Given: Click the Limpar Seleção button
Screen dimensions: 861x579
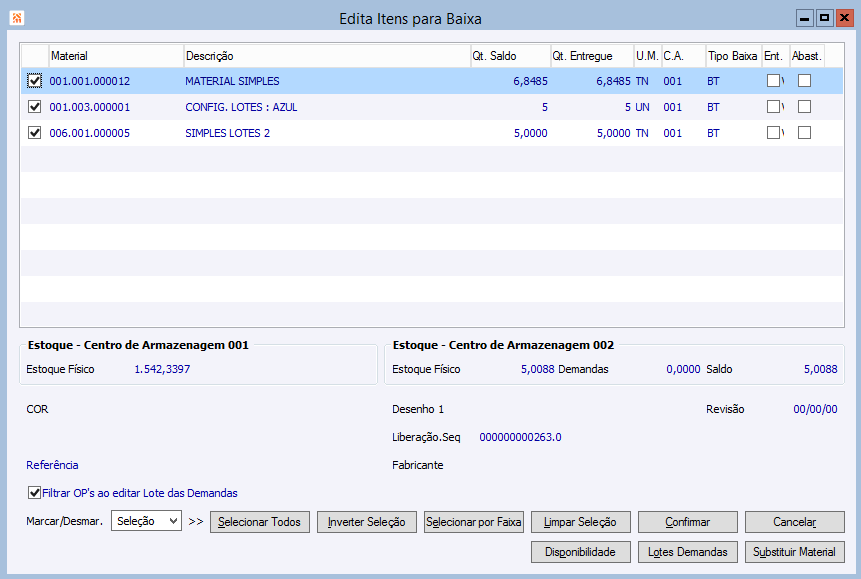Looking at the screenshot, I should (x=580, y=522).
